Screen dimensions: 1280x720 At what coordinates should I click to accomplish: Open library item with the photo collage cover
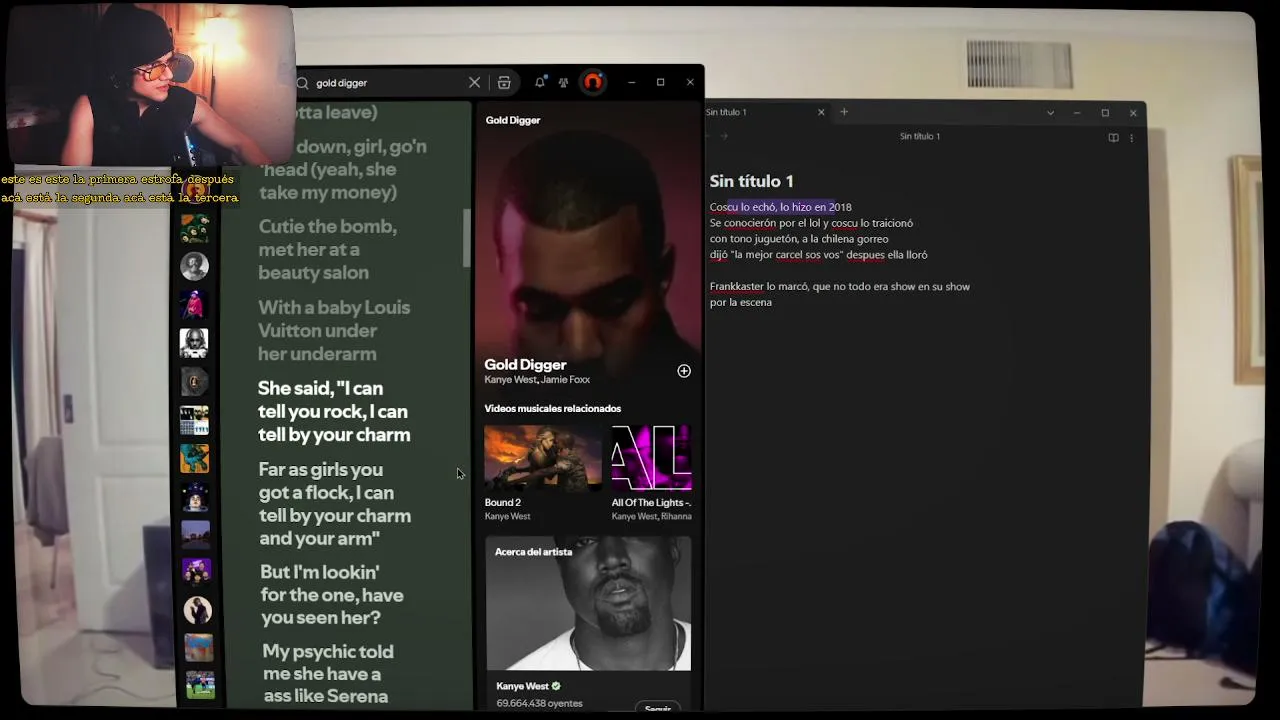(195, 420)
